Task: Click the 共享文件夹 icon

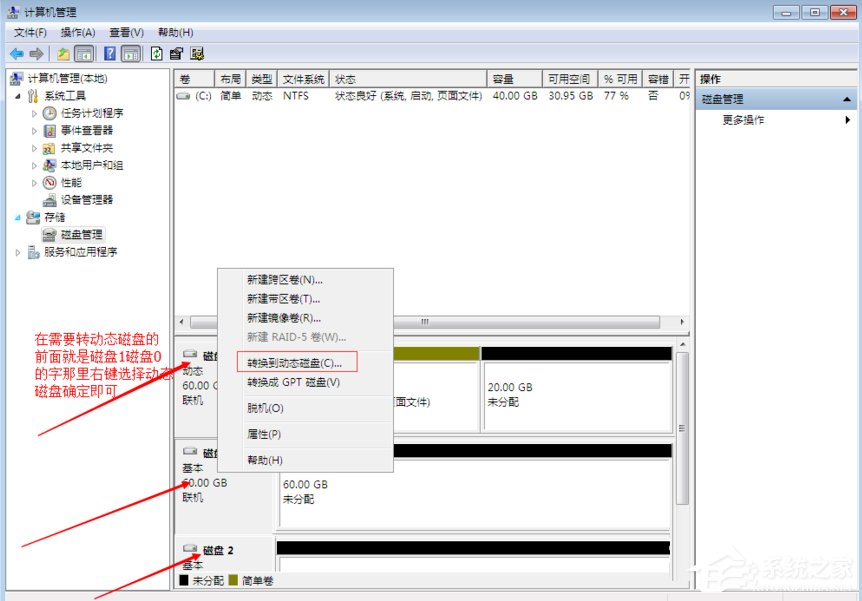Action: point(47,146)
